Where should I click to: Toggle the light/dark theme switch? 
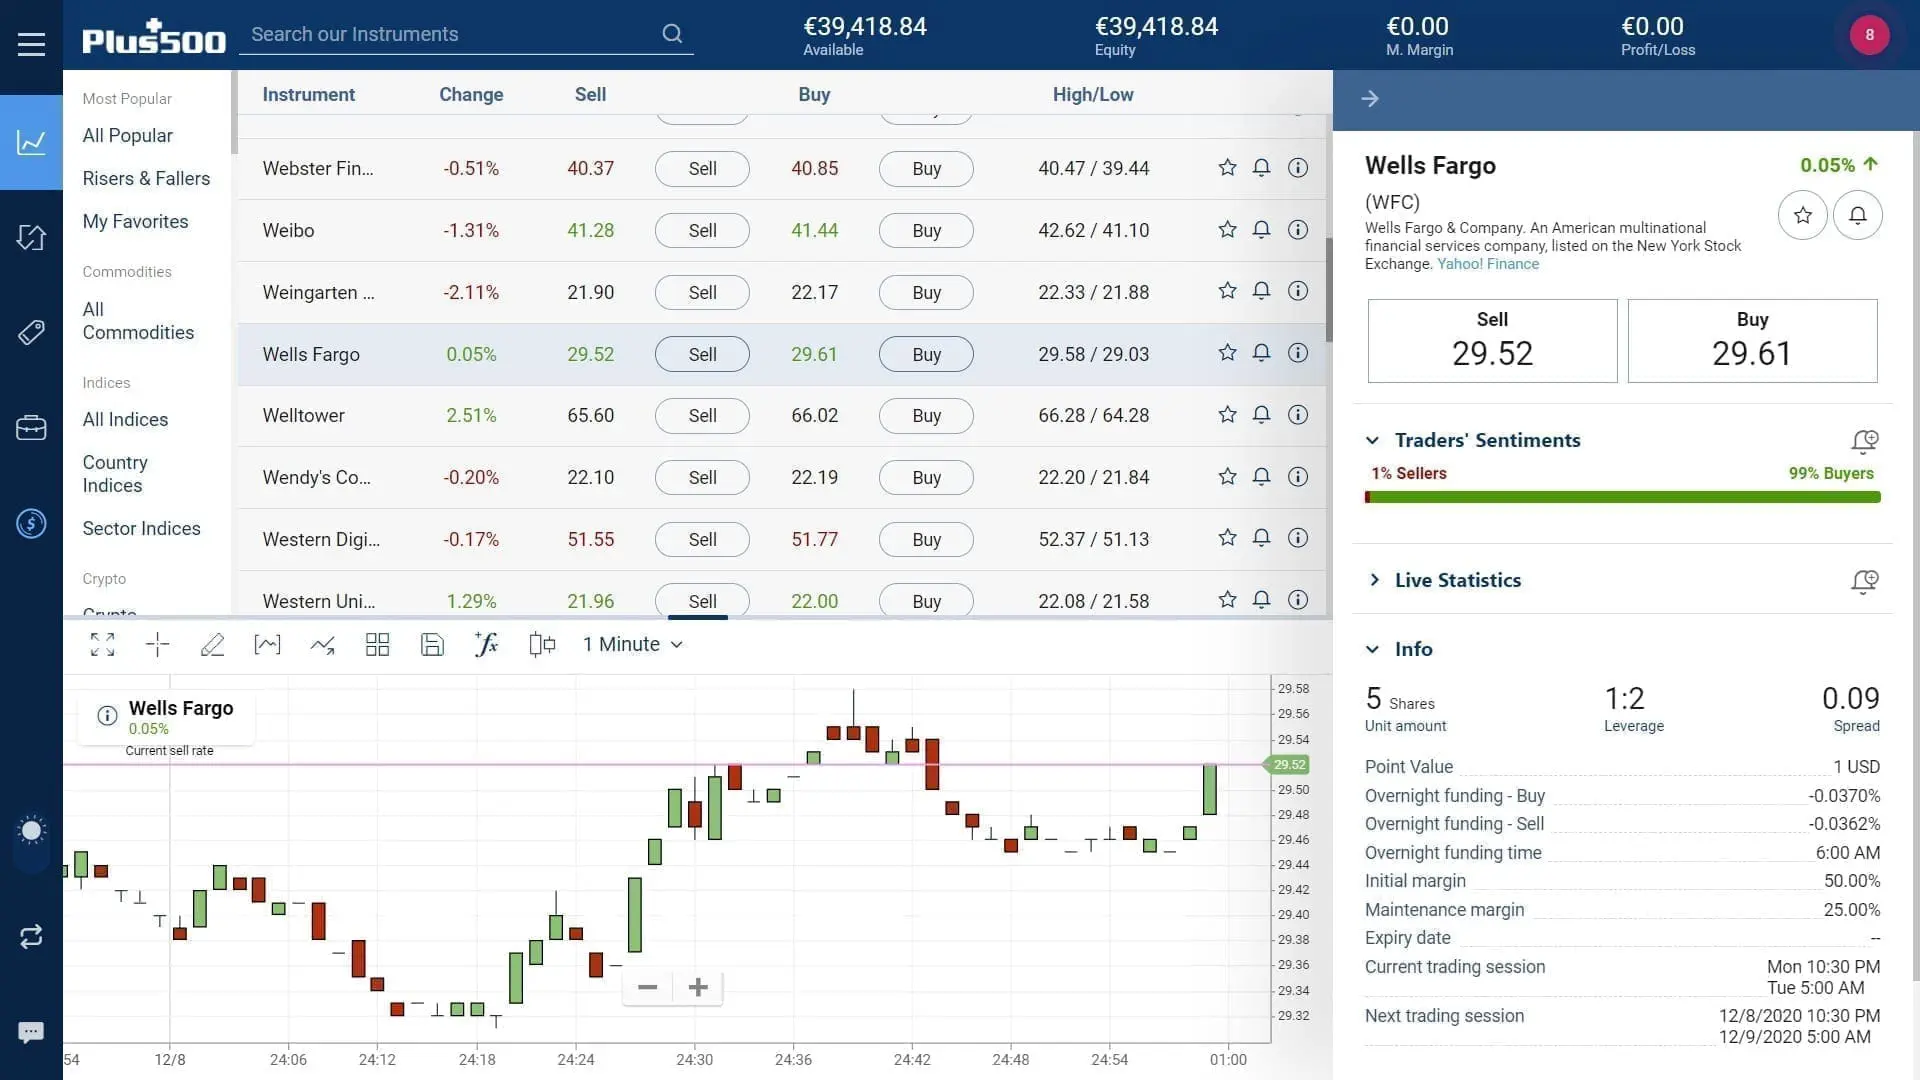31,832
